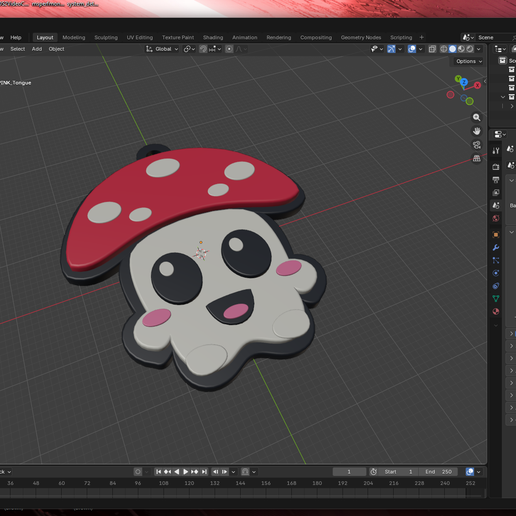Play the animation in reverse

coord(177,472)
